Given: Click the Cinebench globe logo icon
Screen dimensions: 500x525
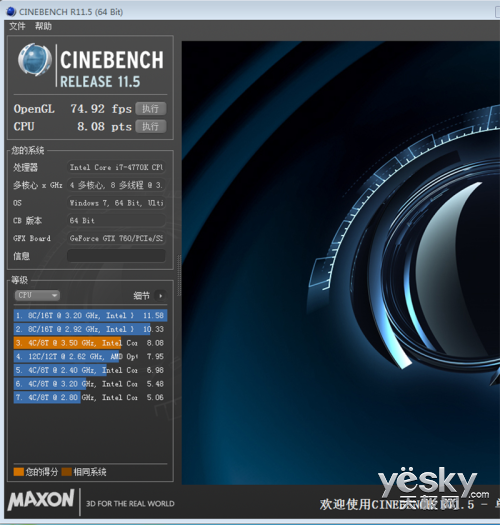Looking at the screenshot, I should tap(35, 60).
